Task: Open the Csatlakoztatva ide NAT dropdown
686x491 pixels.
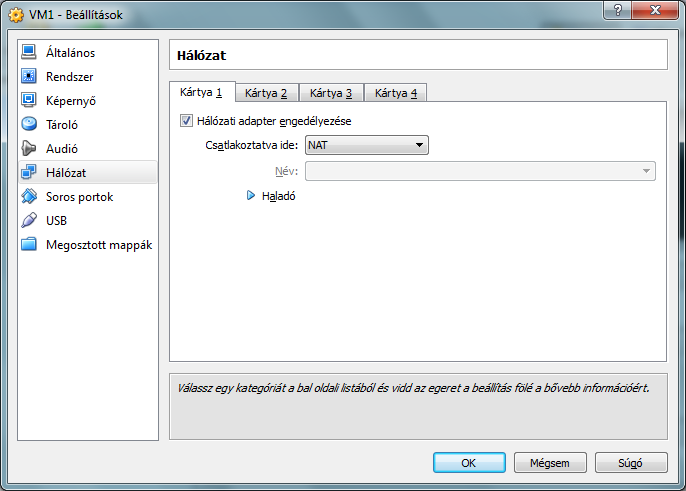Action: 366,145
